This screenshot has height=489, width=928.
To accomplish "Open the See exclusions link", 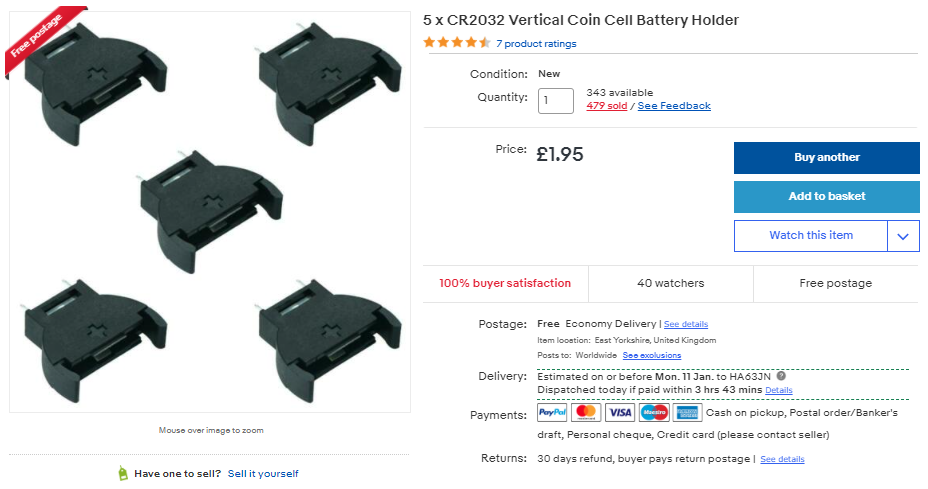I will pos(651,355).
